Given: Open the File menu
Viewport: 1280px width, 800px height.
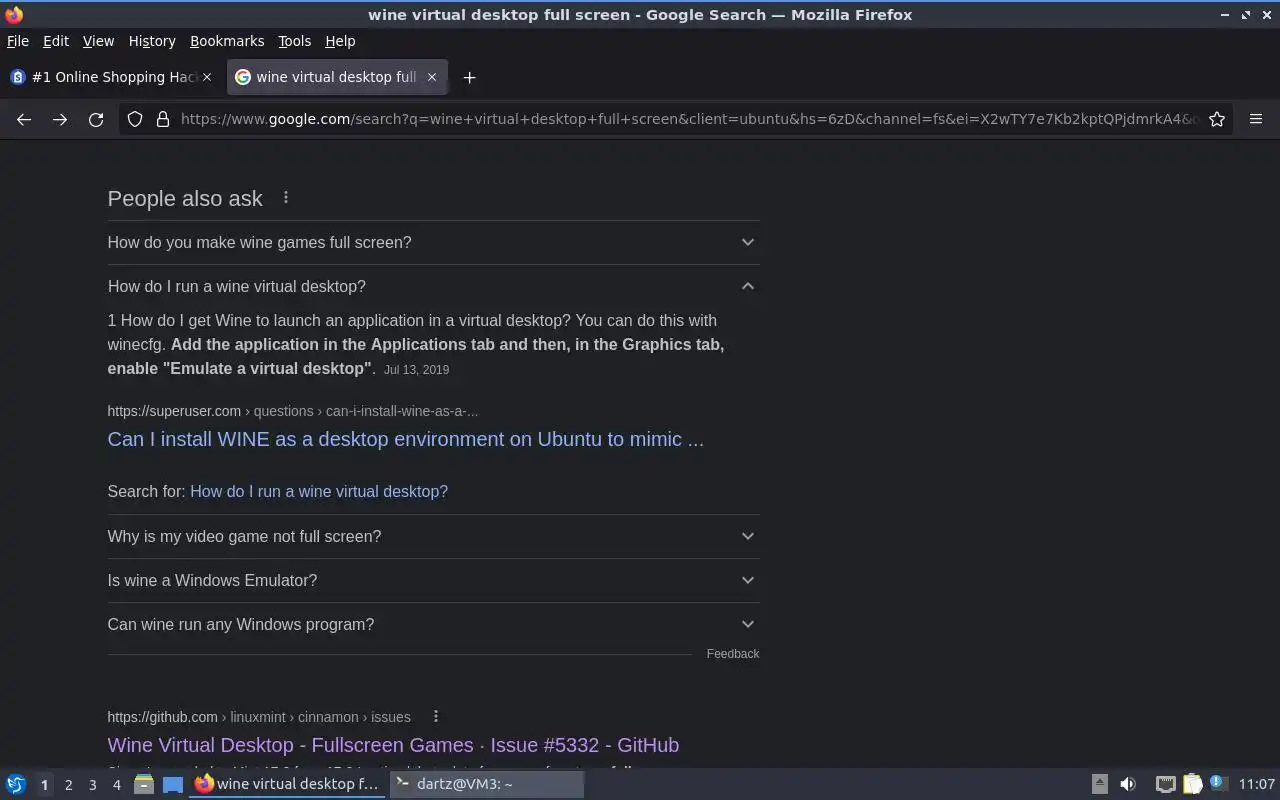Looking at the screenshot, I should click(x=18, y=41).
